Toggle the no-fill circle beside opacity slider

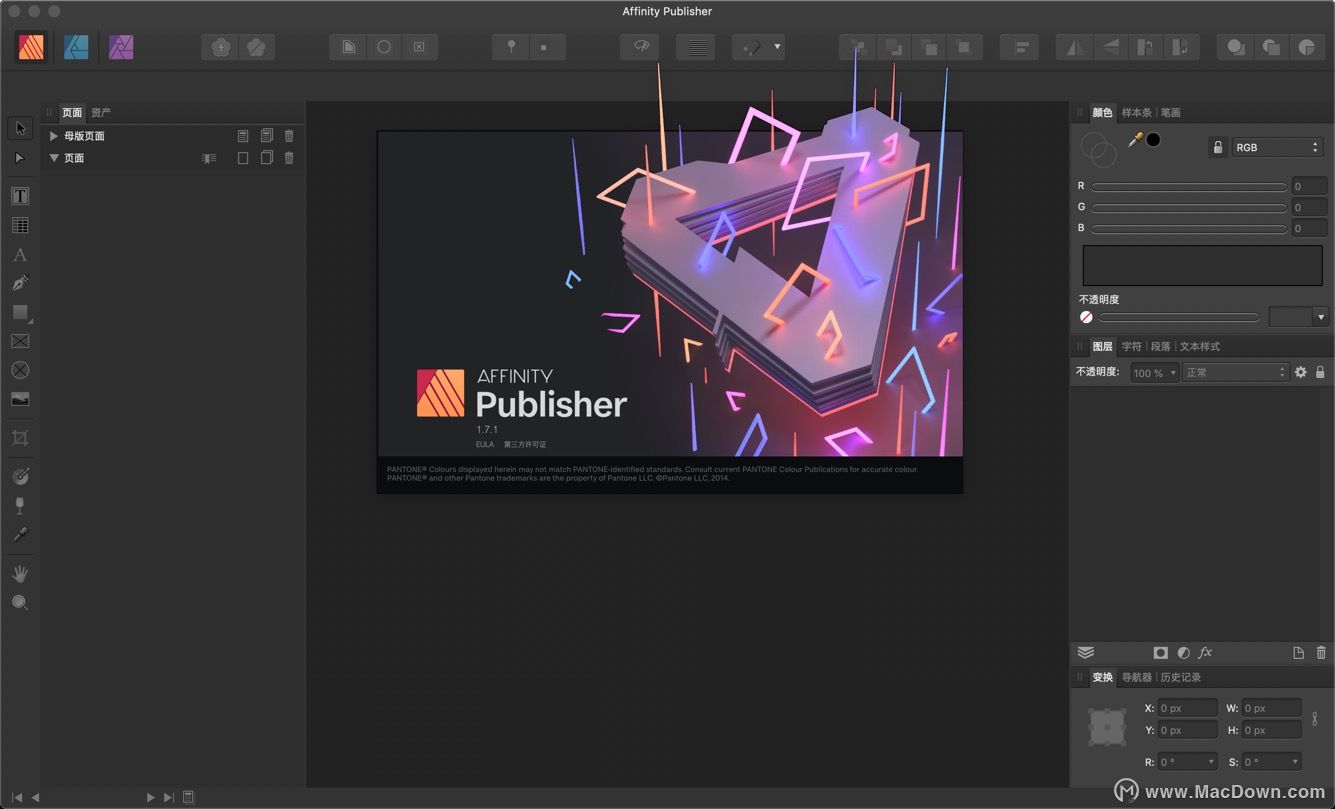(x=1086, y=317)
